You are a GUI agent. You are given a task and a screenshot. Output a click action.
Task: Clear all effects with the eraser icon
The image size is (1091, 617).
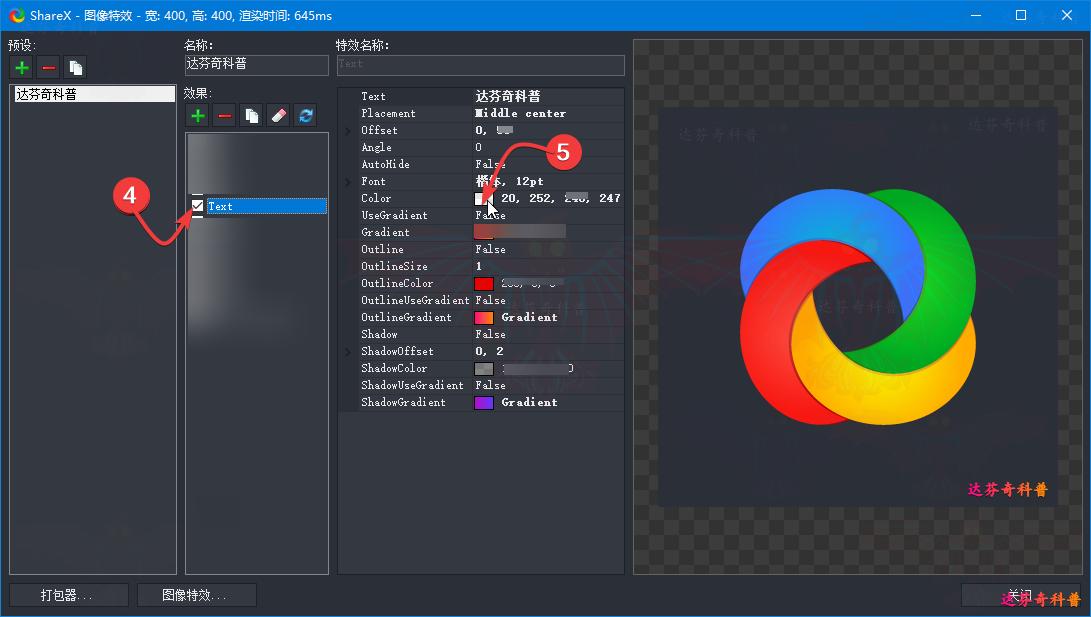tap(279, 116)
